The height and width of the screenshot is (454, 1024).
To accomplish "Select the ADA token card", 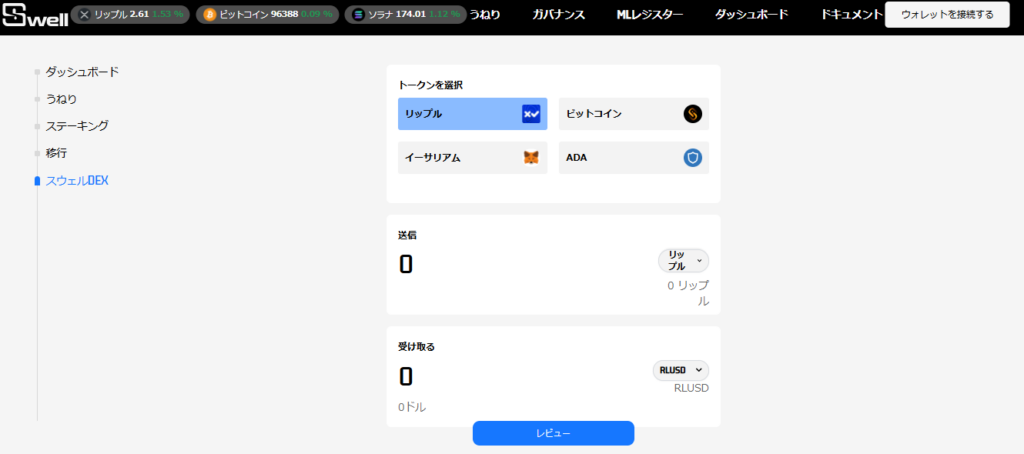I will pos(633,158).
